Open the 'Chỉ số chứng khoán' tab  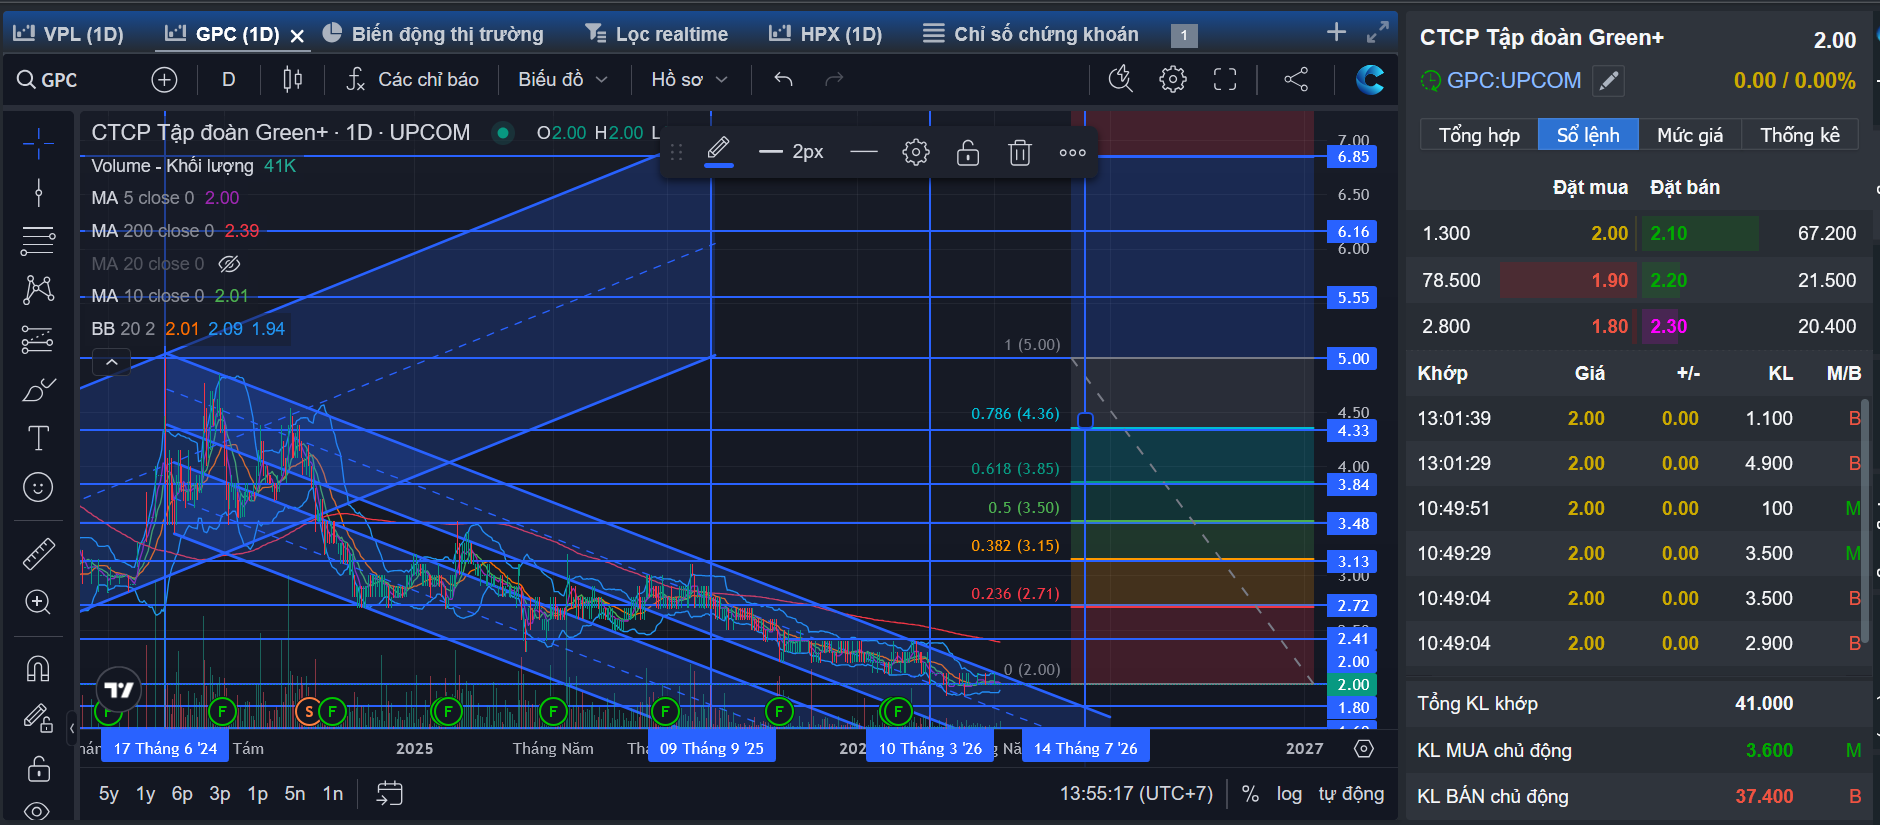tap(1031, 34)
